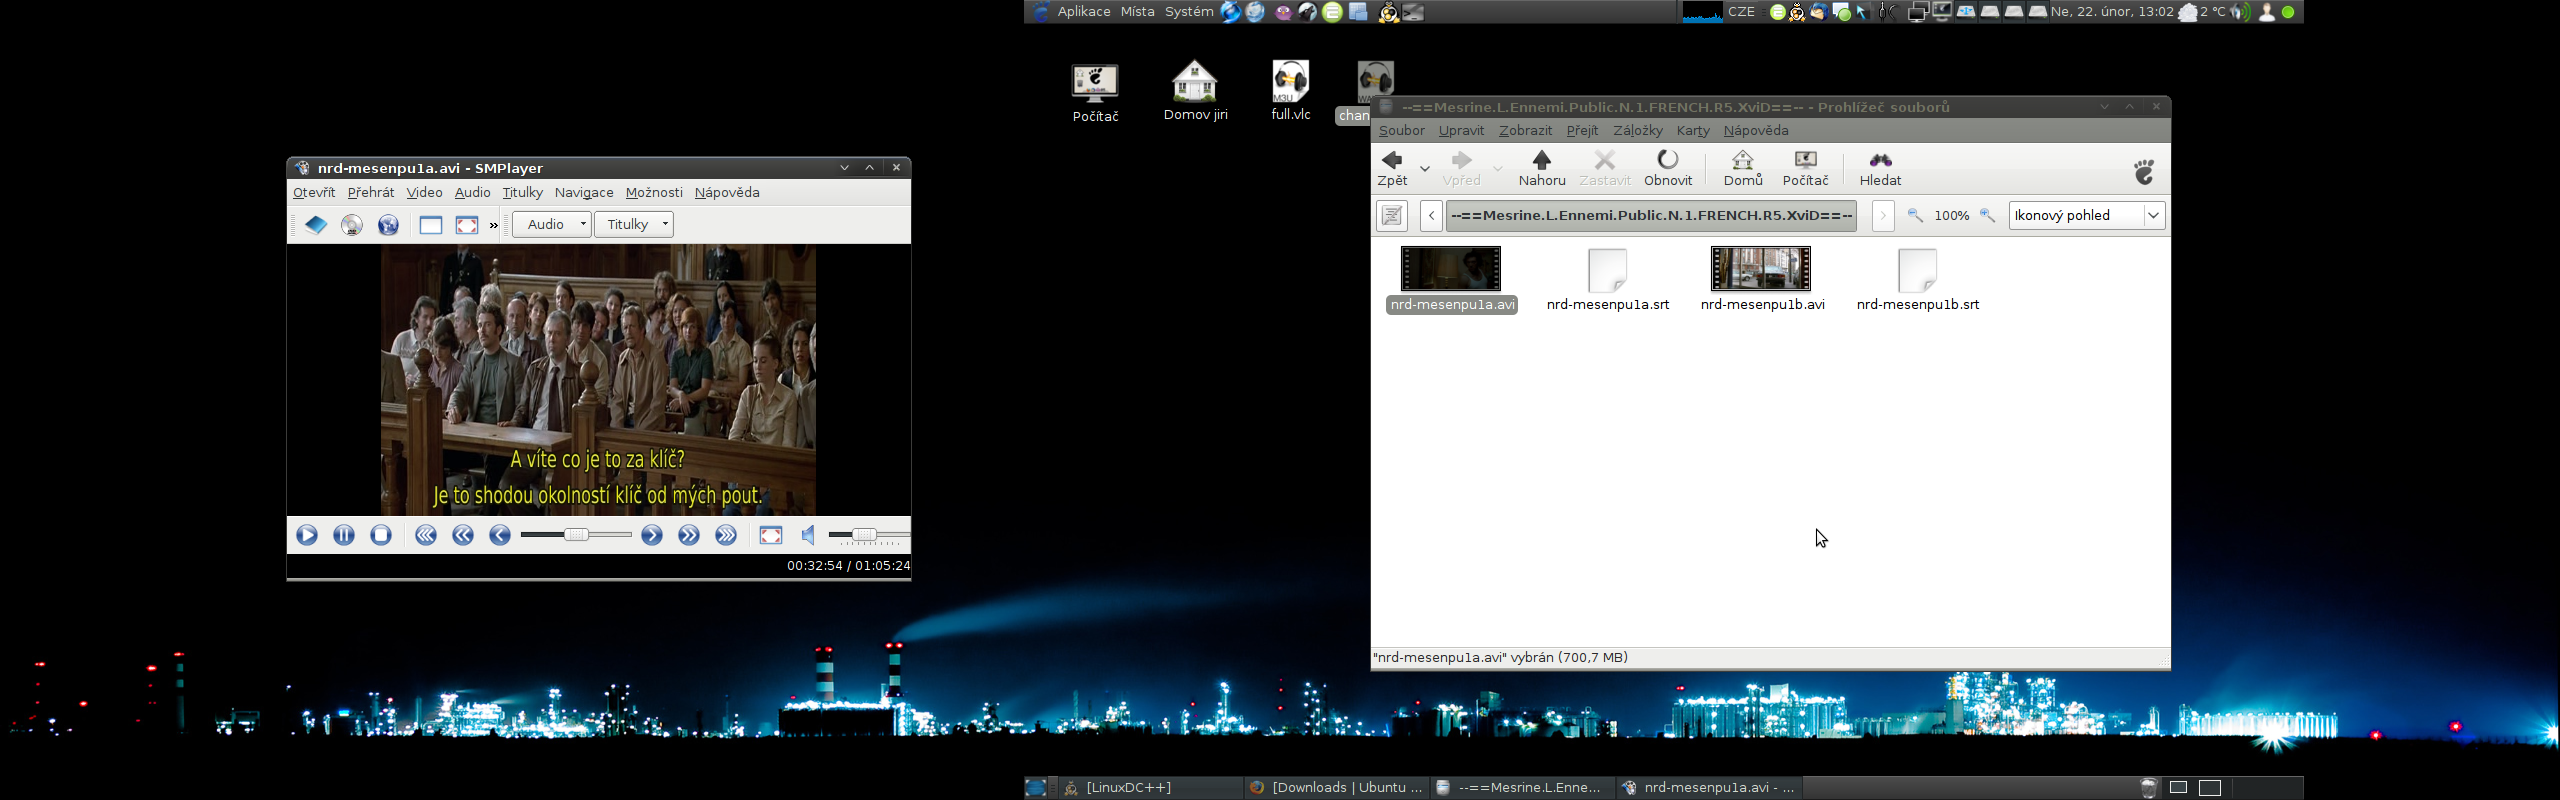2560x800 pixels.
Task: Forward with the double-arrow forward button
Action: pos(689,535)
